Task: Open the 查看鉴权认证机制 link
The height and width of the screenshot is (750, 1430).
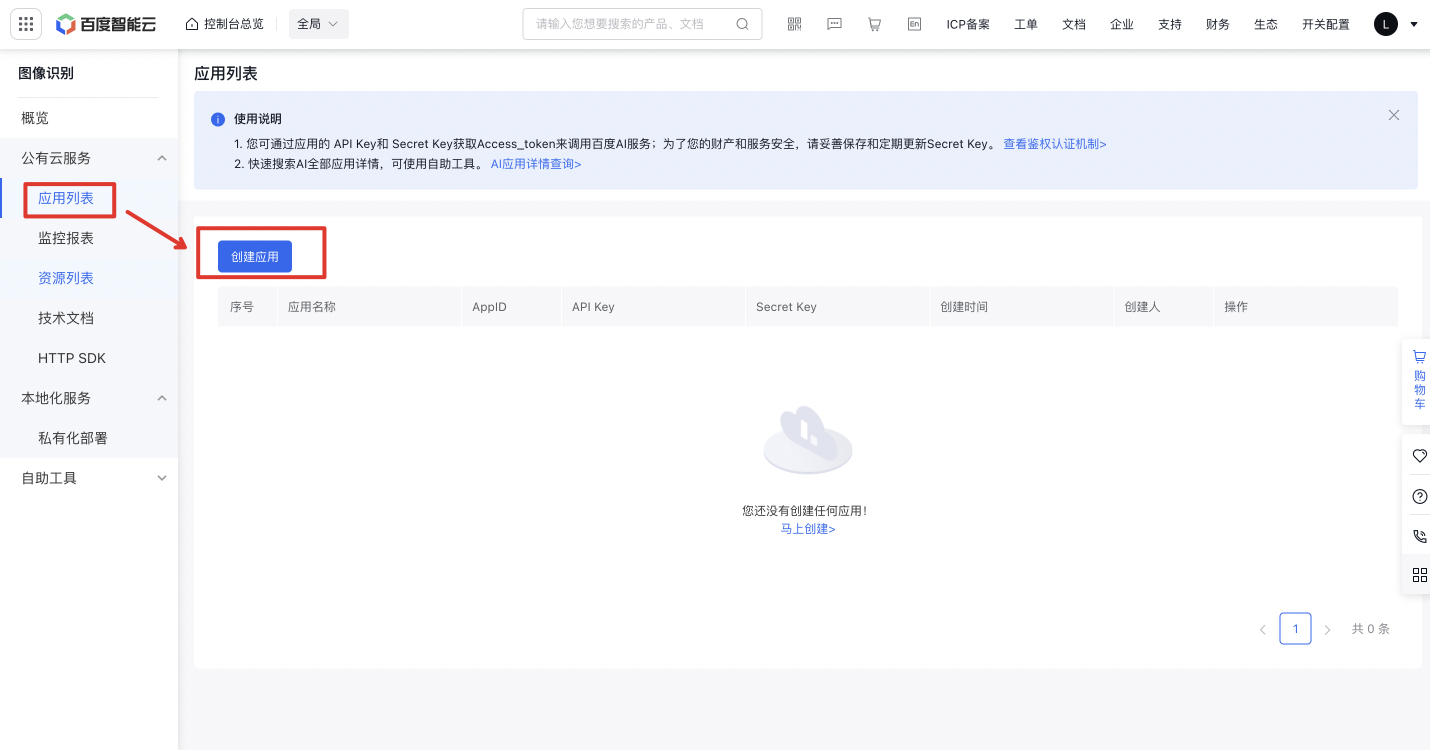Action: [1055, 144]
